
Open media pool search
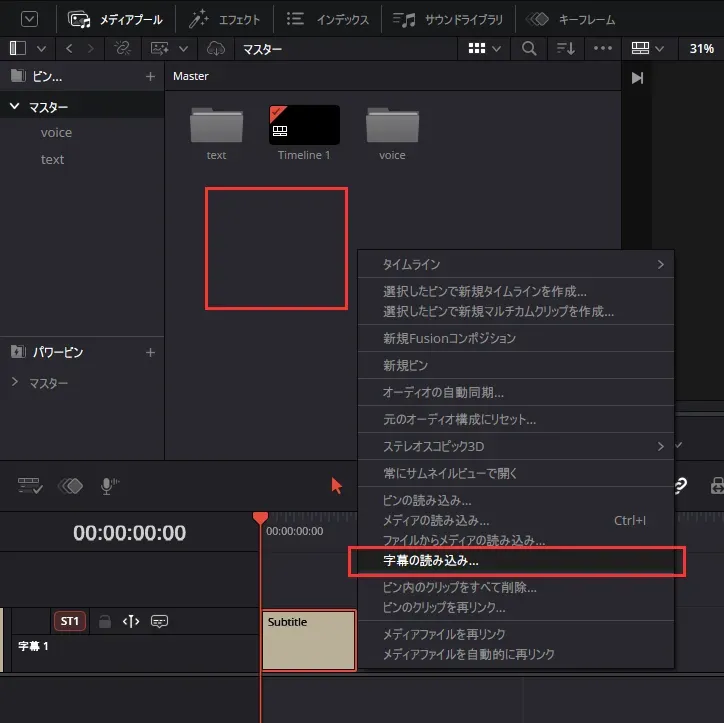[529, 48]
